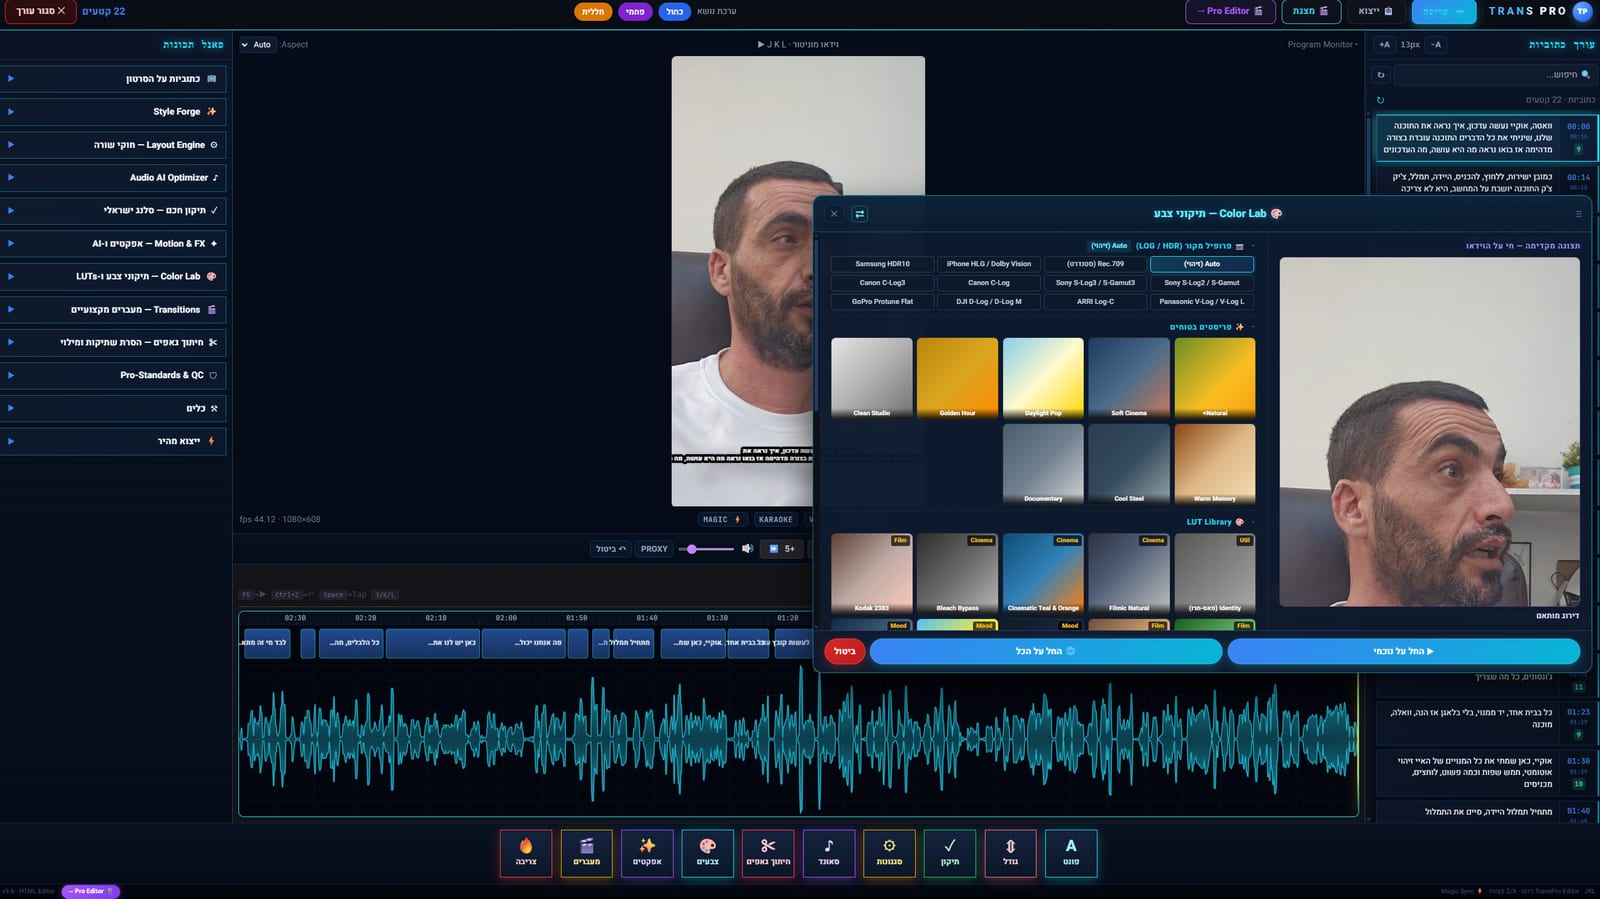Click the purple theme pill in top bar
The image size is (1600, 899).
coord(635,12)
